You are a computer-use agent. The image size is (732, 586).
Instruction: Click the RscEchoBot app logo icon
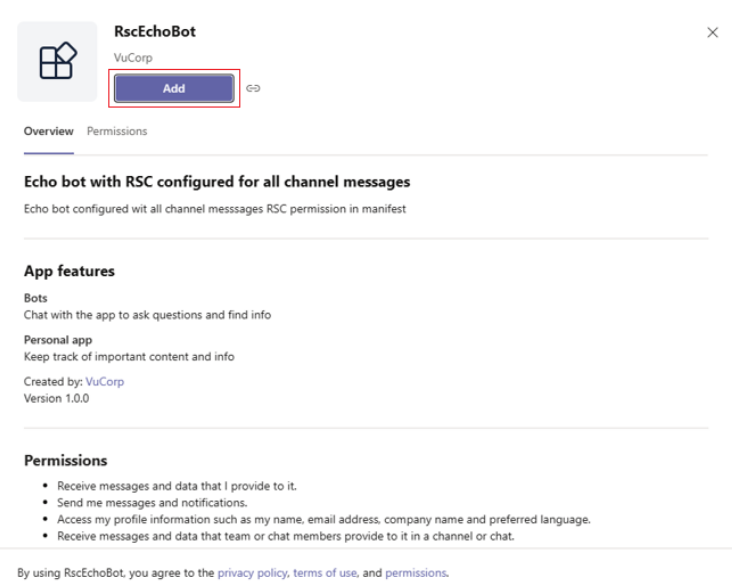(x=57, y=62)
